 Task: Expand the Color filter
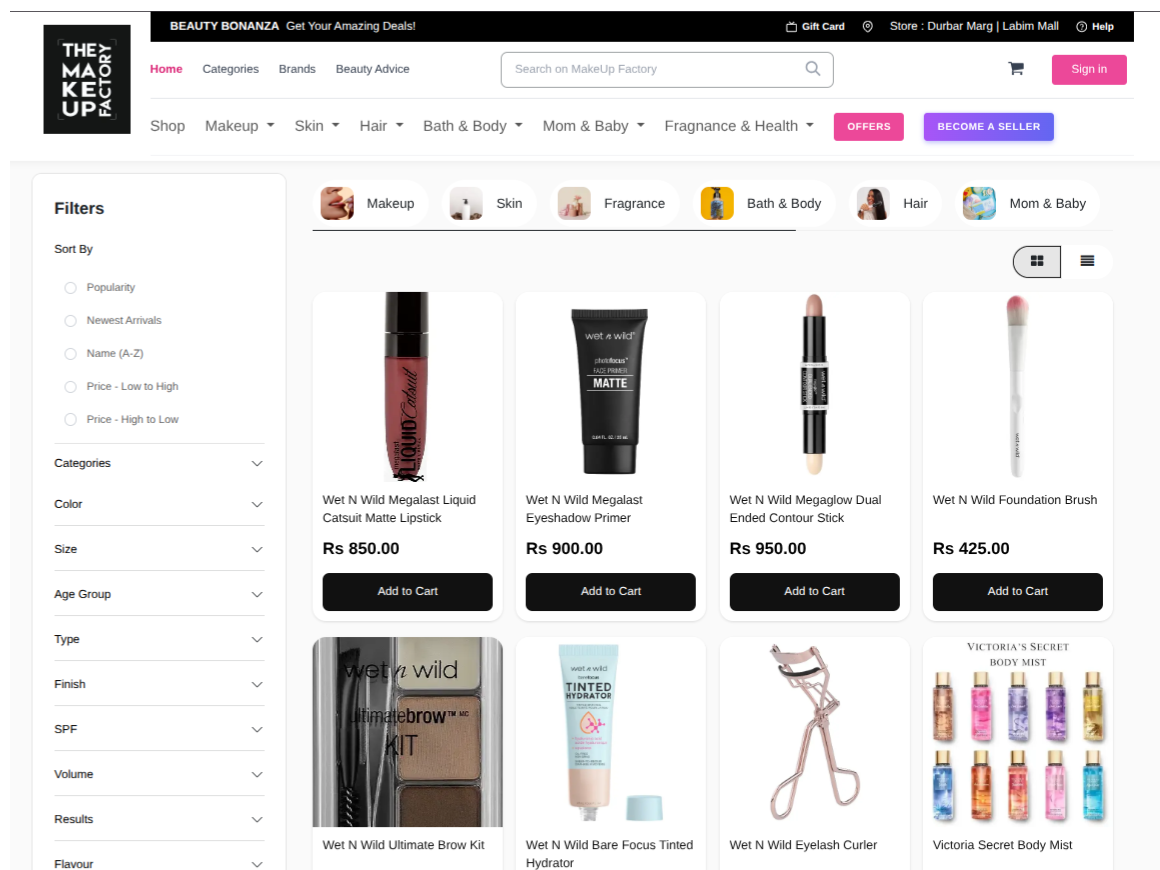tap(159, 505)
